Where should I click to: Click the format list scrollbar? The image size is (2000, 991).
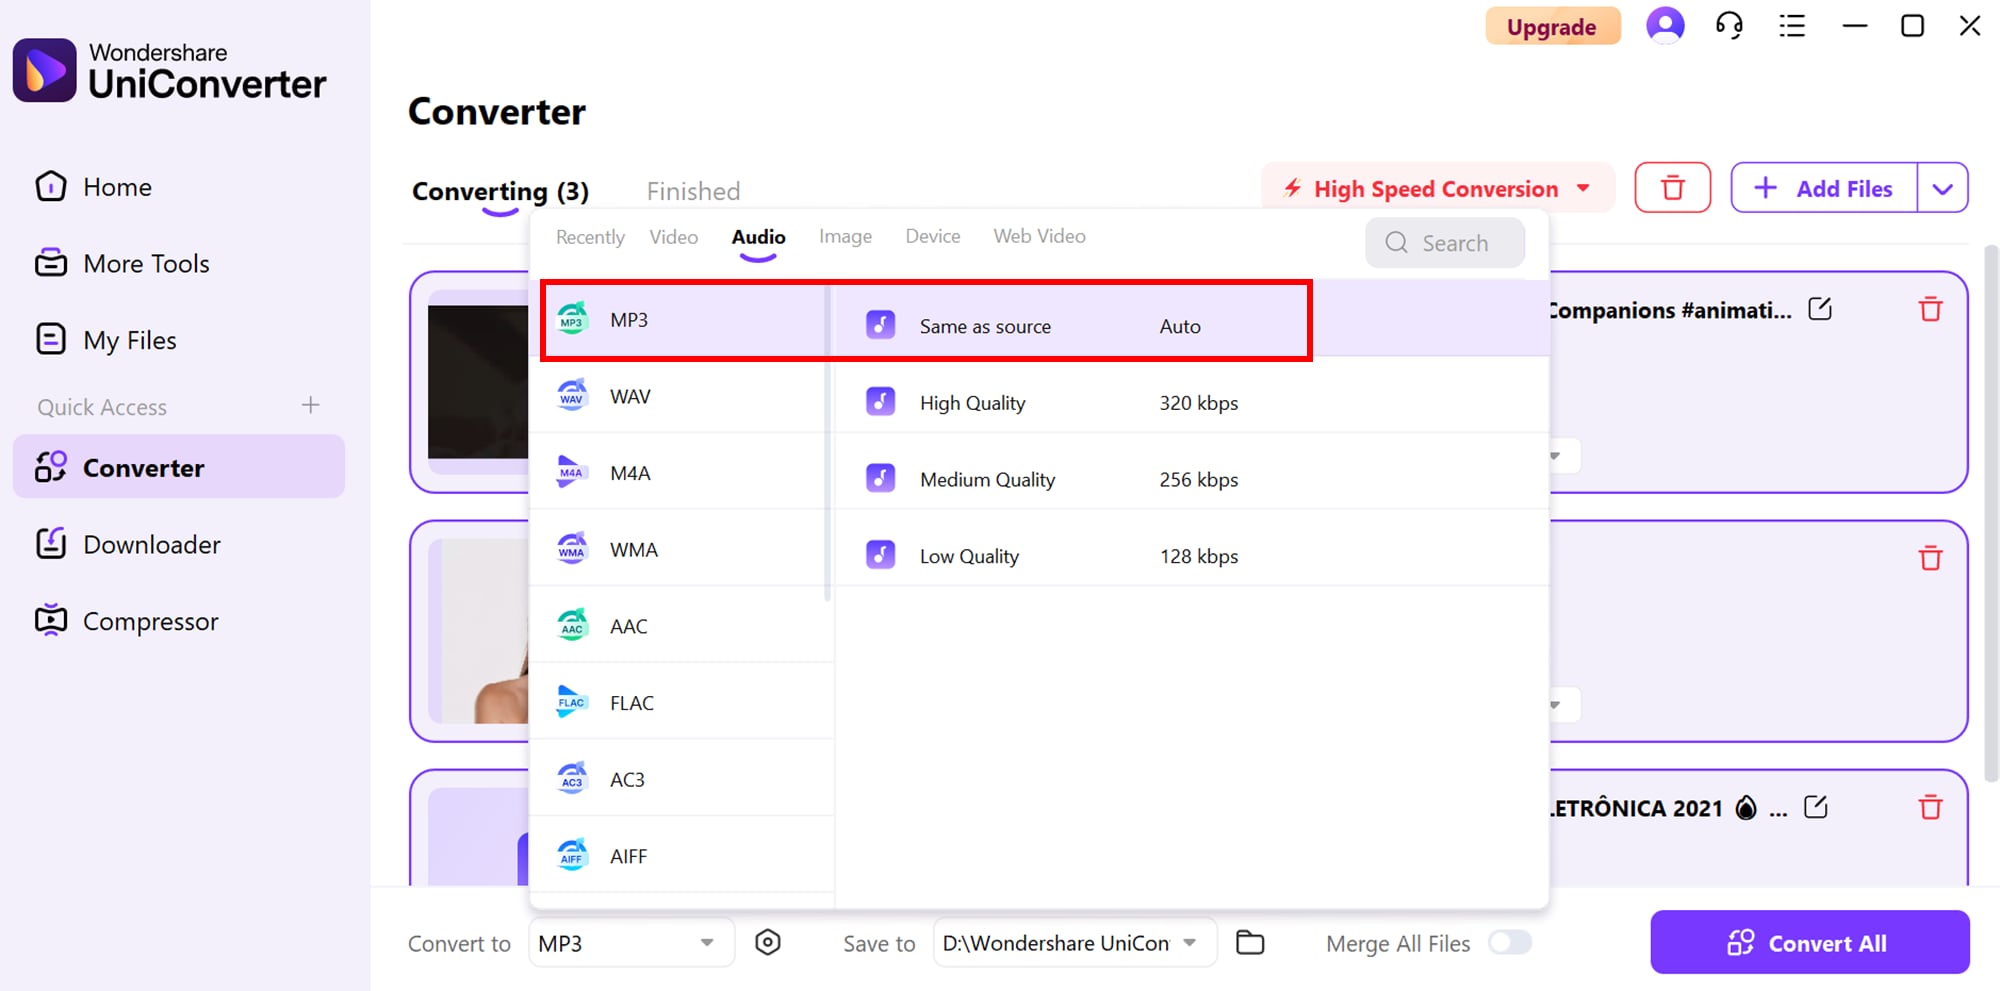[x=827, y=443]
